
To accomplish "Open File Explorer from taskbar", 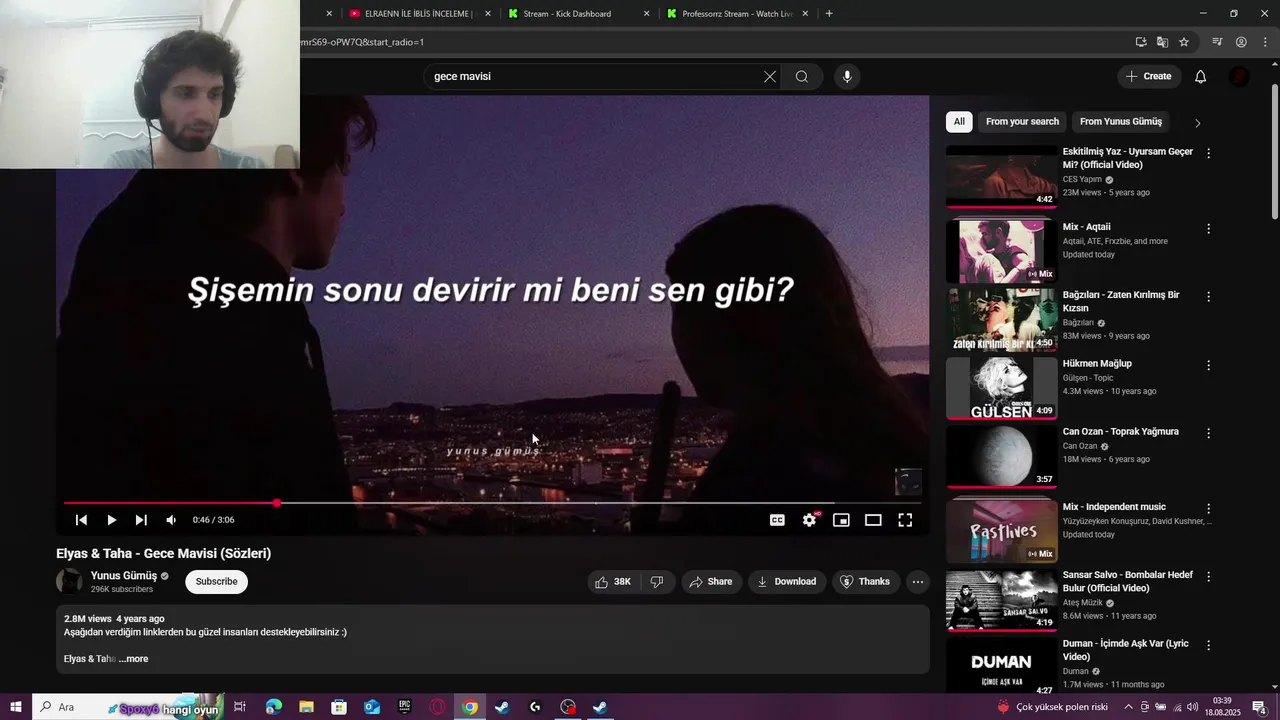I will [x=306, y=707].
